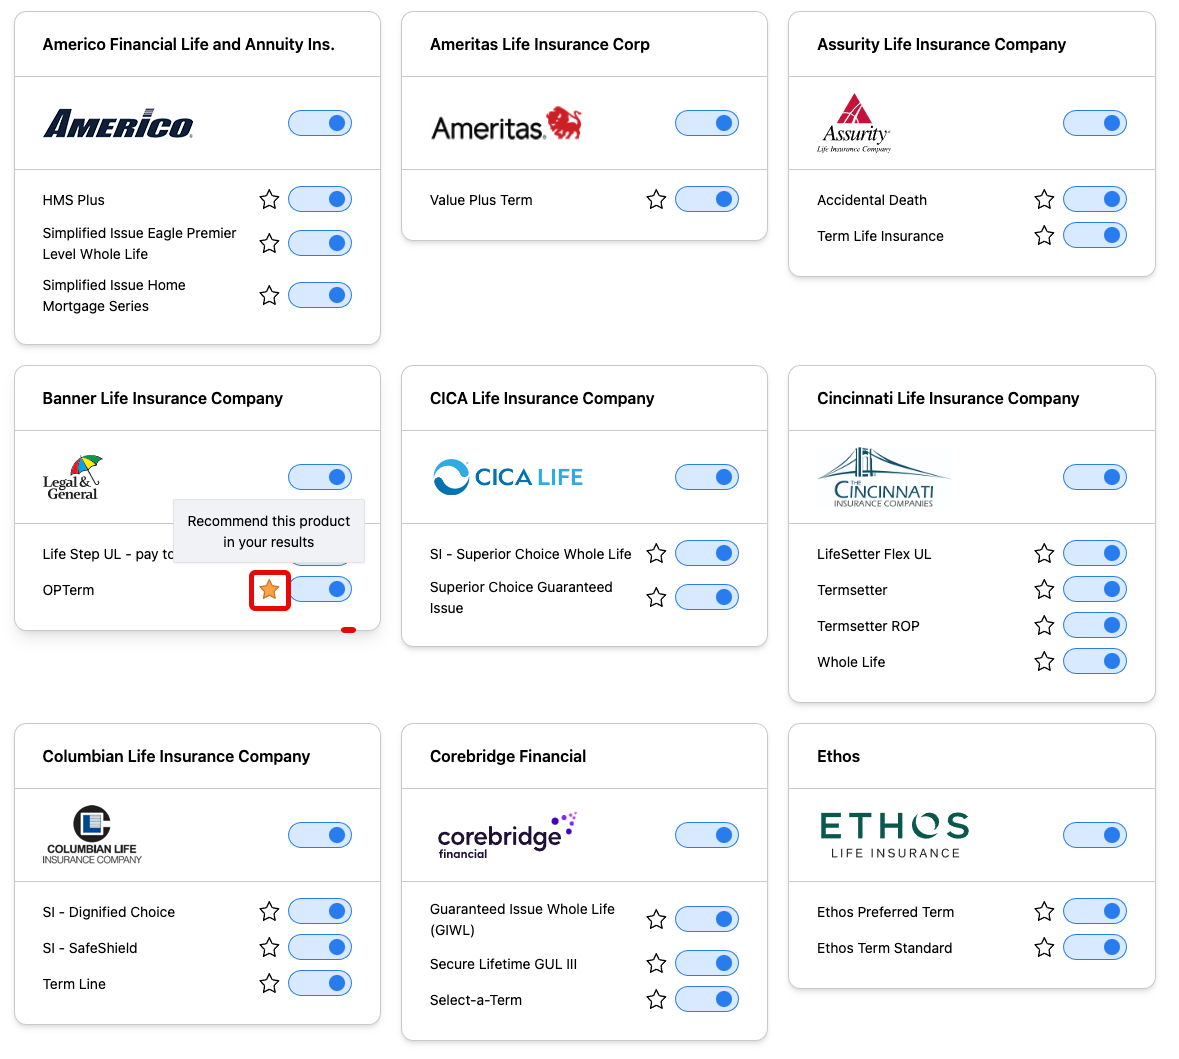The height and width of the screenshot is (1059, 1179).
Task: Click the Americo logo
Action: (x=118, y=123)
